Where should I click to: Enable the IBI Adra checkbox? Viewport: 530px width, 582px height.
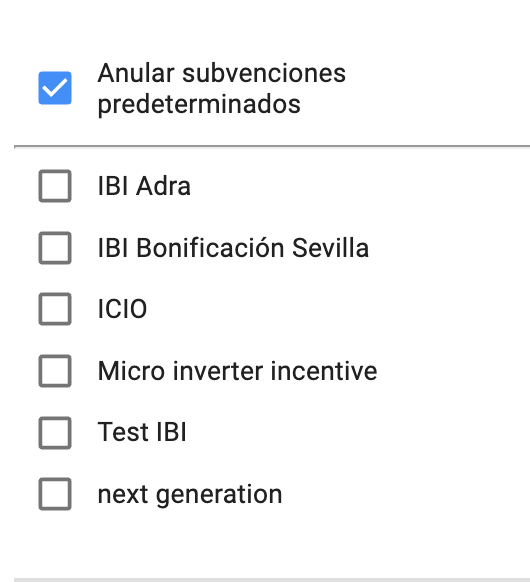55,186
